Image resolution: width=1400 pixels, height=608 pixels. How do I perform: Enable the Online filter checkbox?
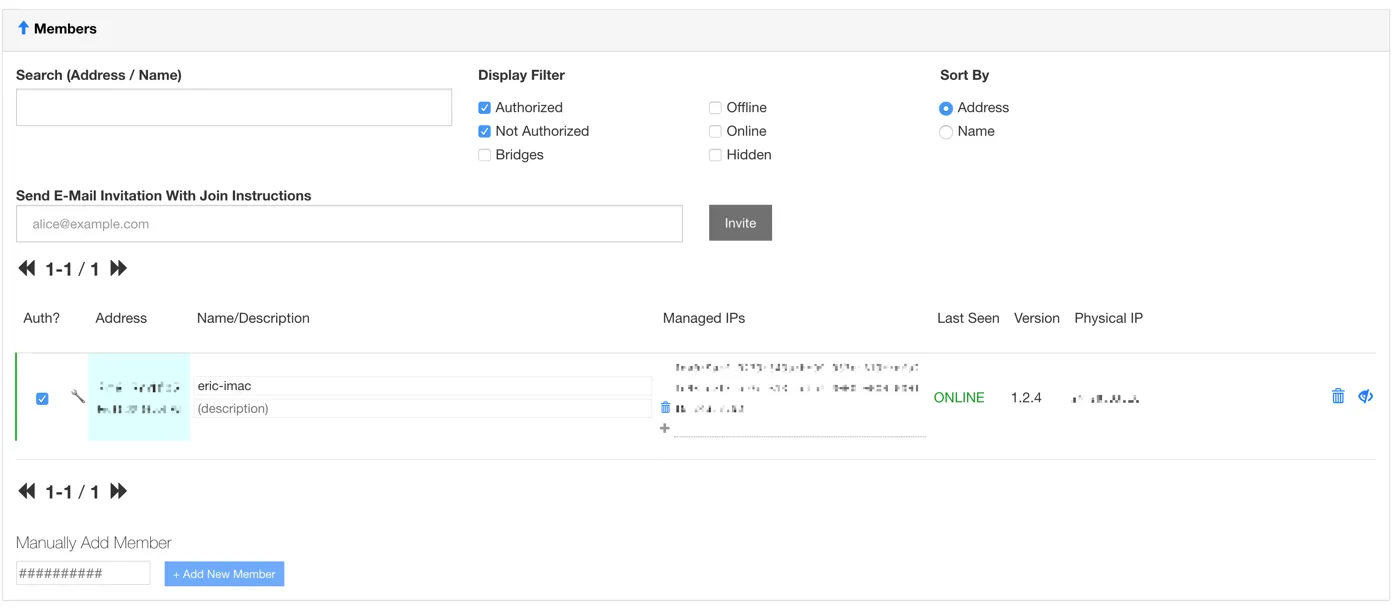pyautogui.click(x=715, y=131)
